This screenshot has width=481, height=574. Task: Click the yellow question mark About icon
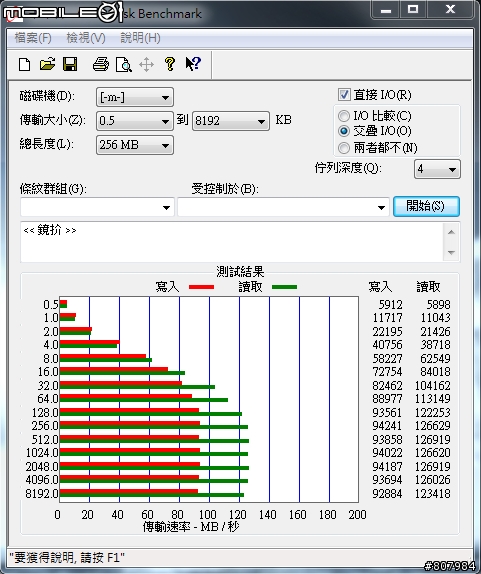click(x=169, y=64)
